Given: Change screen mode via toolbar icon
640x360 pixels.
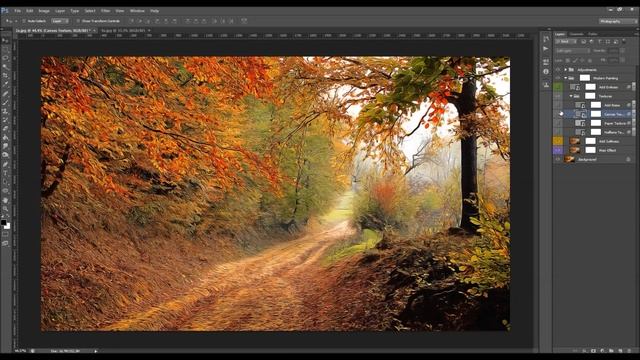Looking at the screenshot, I should point(5,243).
